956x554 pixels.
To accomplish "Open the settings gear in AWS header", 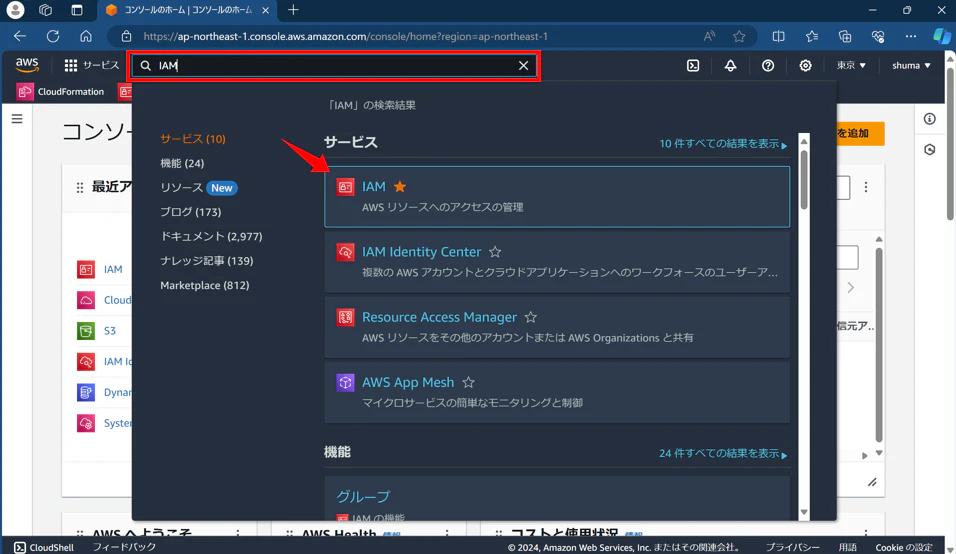I will coord(805,65).
